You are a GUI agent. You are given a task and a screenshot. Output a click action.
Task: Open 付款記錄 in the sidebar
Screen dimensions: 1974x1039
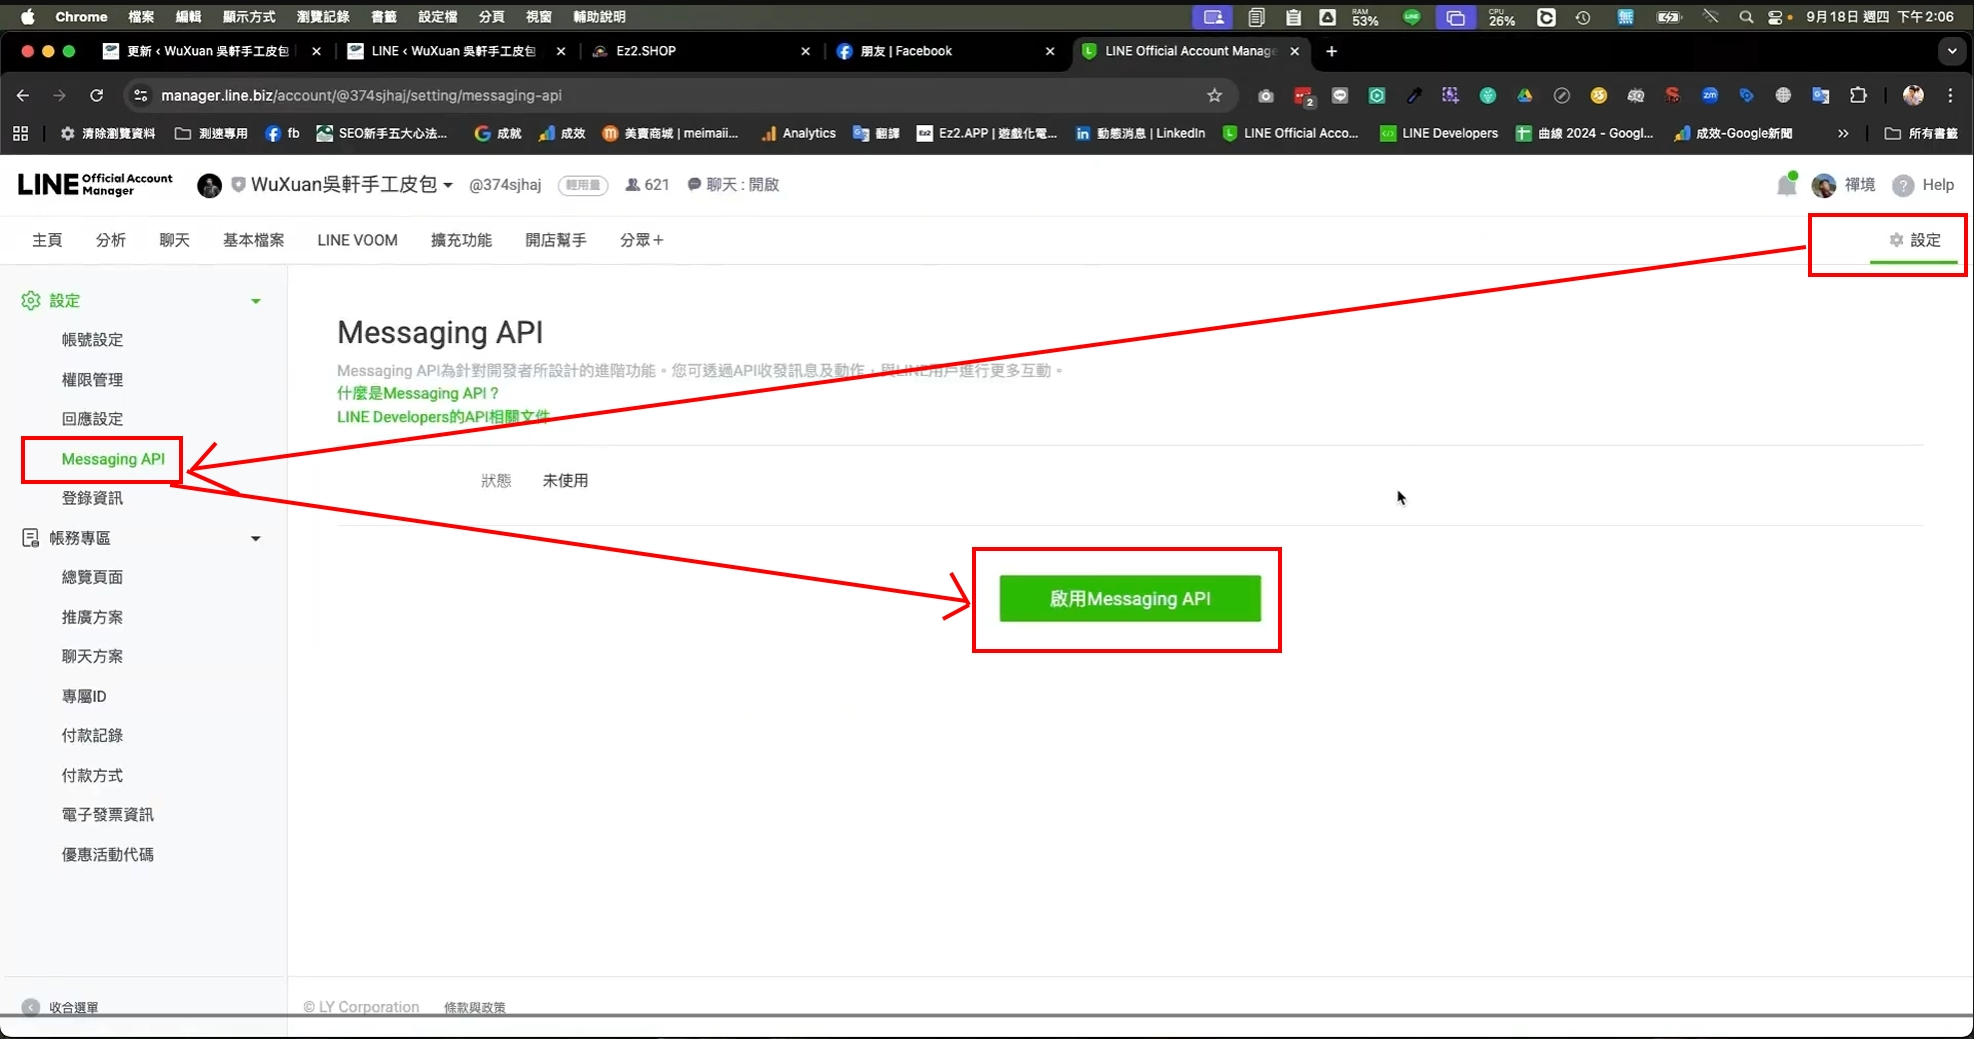[92, 735]
